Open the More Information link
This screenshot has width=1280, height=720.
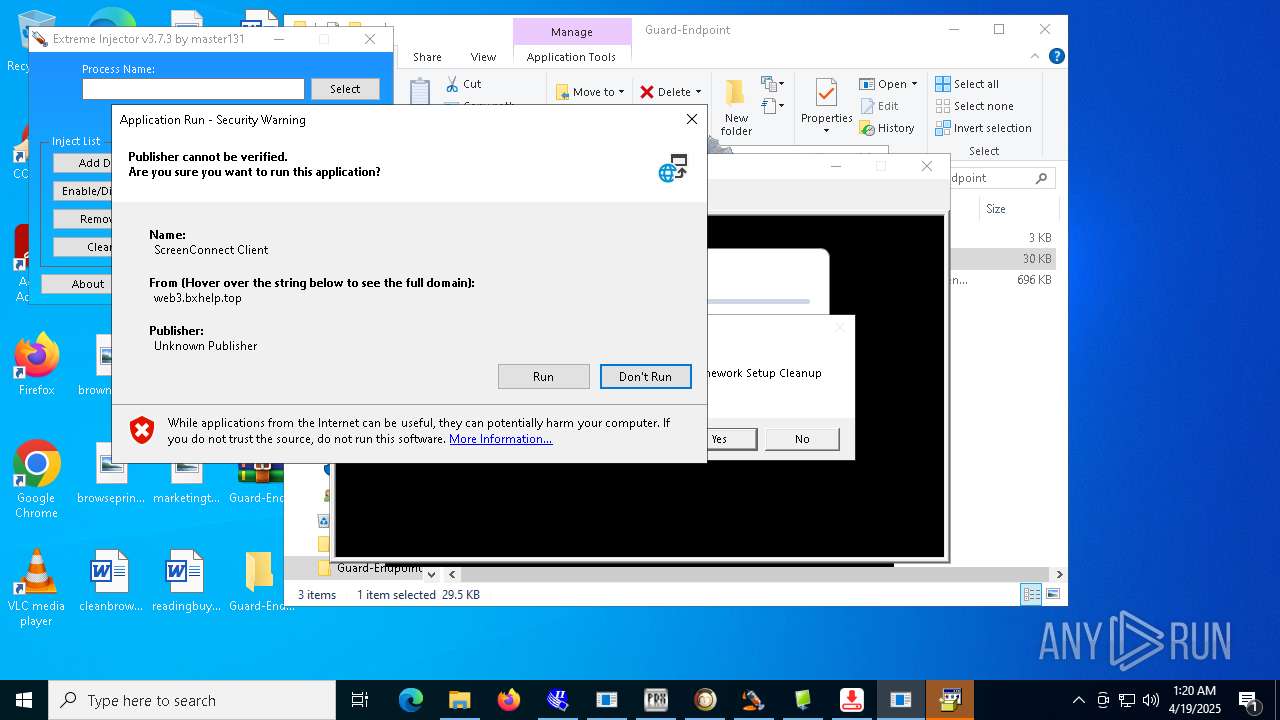coord(500,439)
